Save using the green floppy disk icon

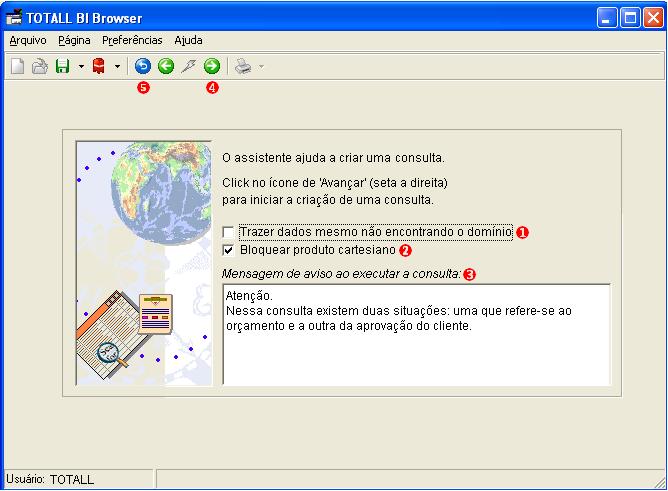[63, 66]
